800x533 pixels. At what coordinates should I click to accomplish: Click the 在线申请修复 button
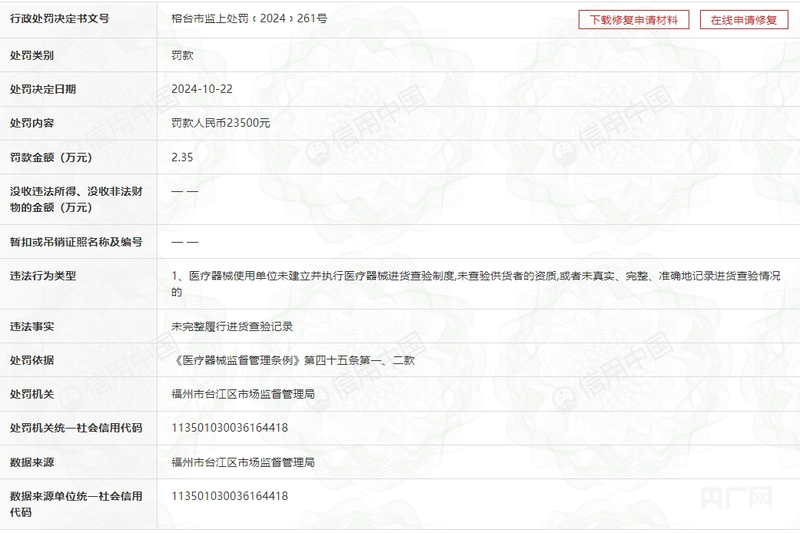coord(744,20)
